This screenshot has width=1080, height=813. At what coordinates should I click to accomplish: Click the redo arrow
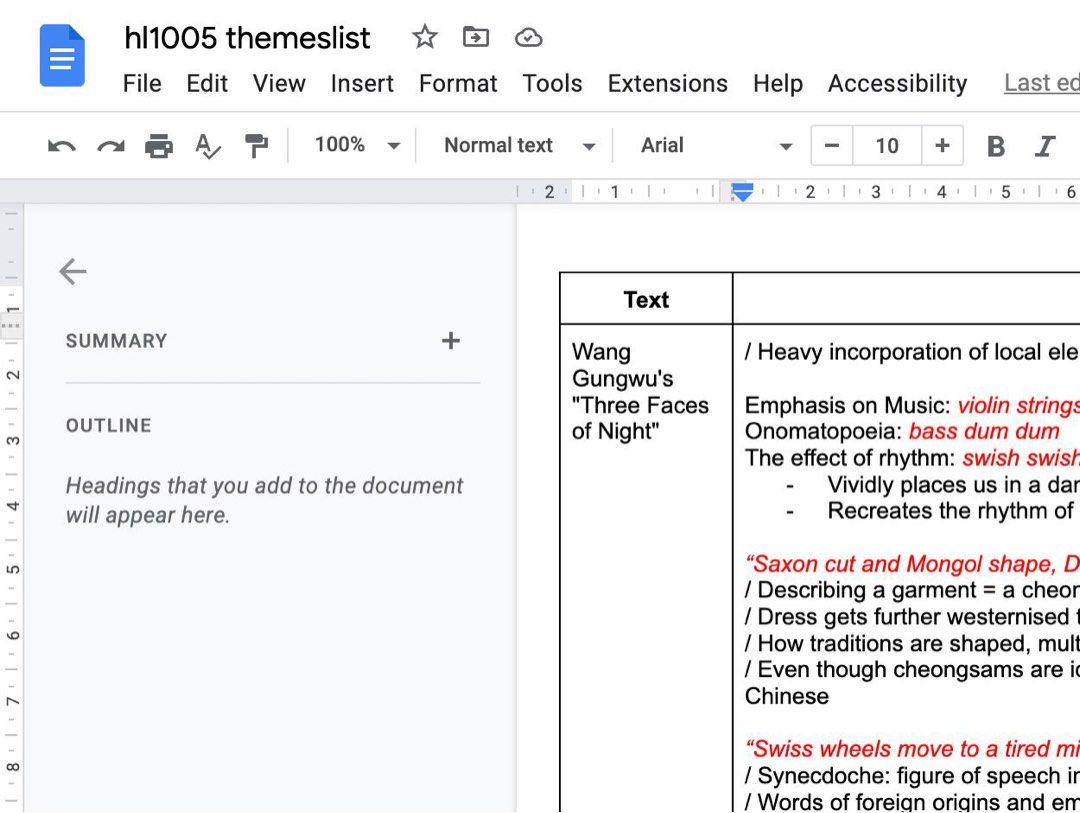pos(110,146)
